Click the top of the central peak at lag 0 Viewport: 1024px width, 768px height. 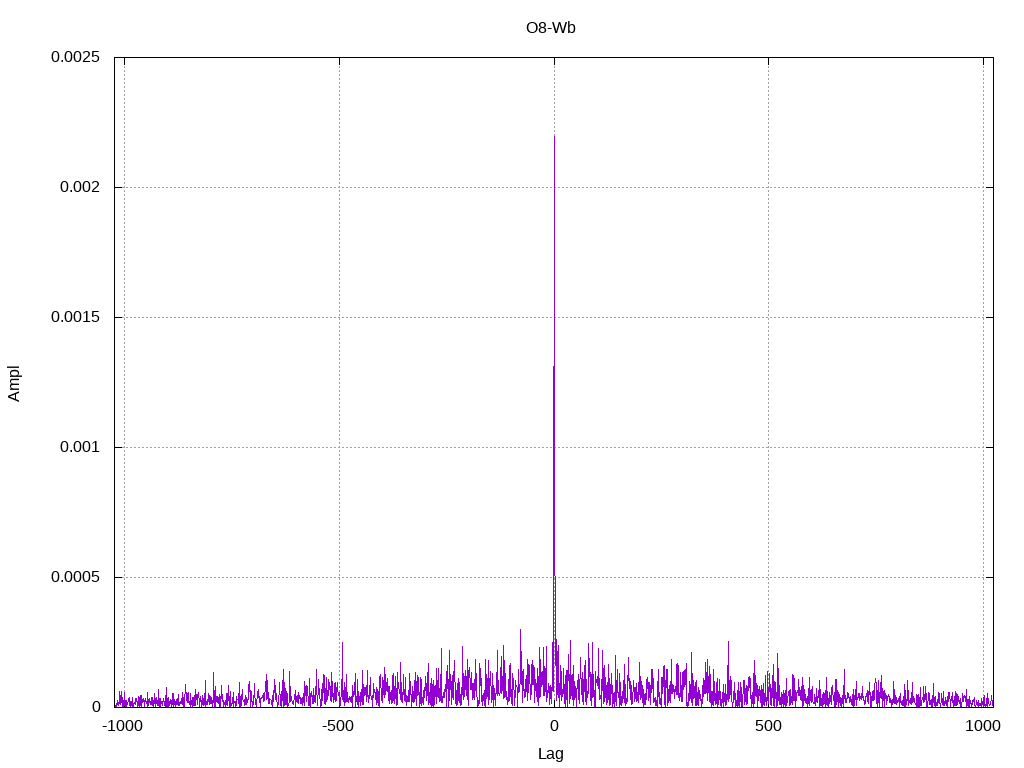click(x=554, y=136)
